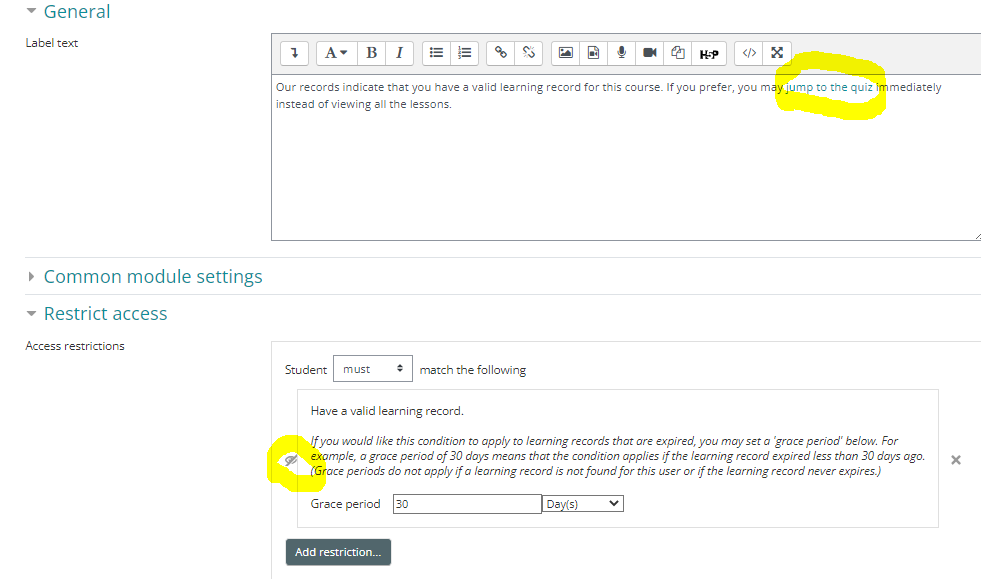The width and height of the screenshot is (981, 579).
Task: Click the Grace period input field
Action: 466,504
